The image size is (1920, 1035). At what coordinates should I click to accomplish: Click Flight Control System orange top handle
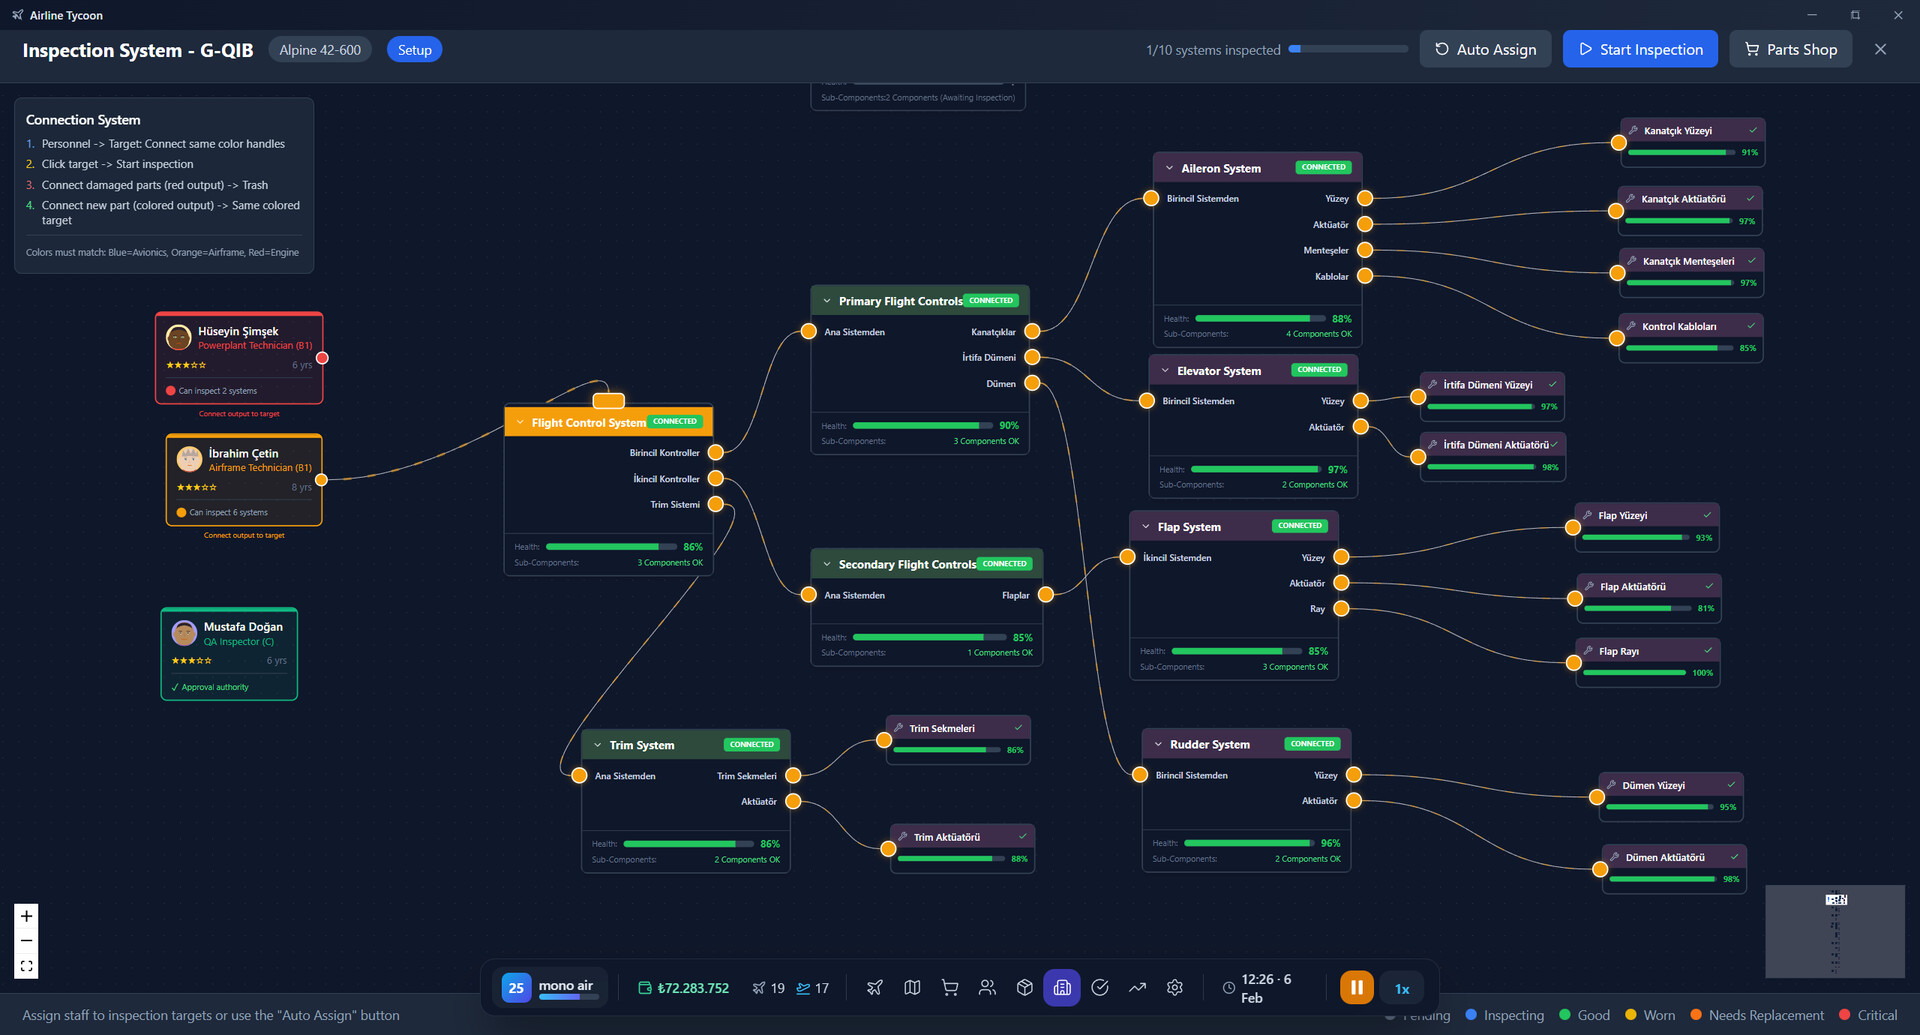click(608, 401)
